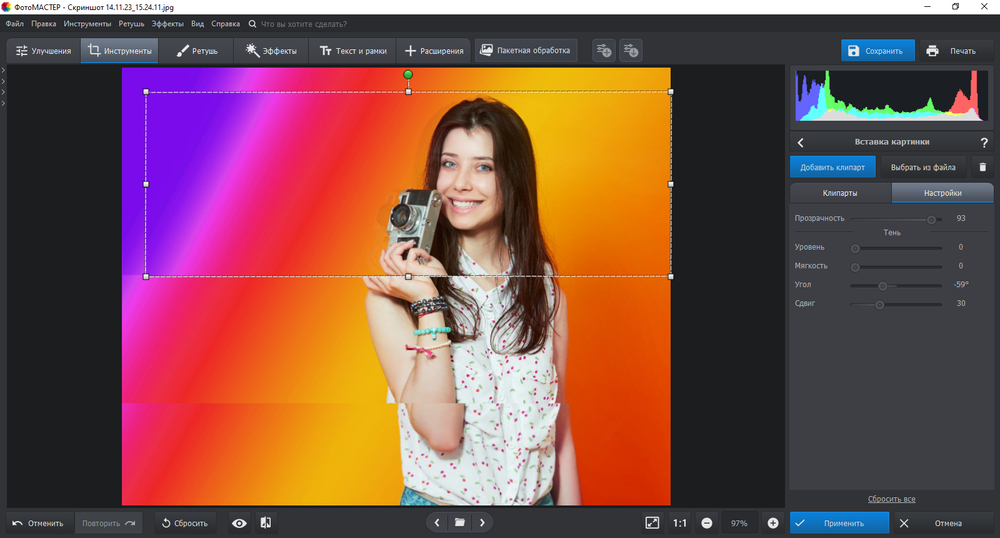This screenshot has height=538, width=1000.
Task: Click the zoom in plus icon
Action: pos(773,523)
